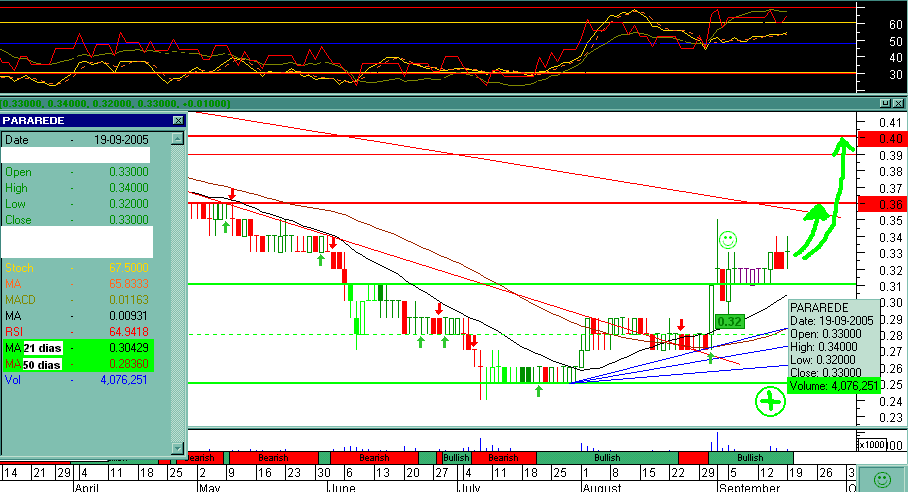Select the MACD row value 0.01163
Image resolution: width=908 pixels, height=492 pixels.
tap(129, 300)
